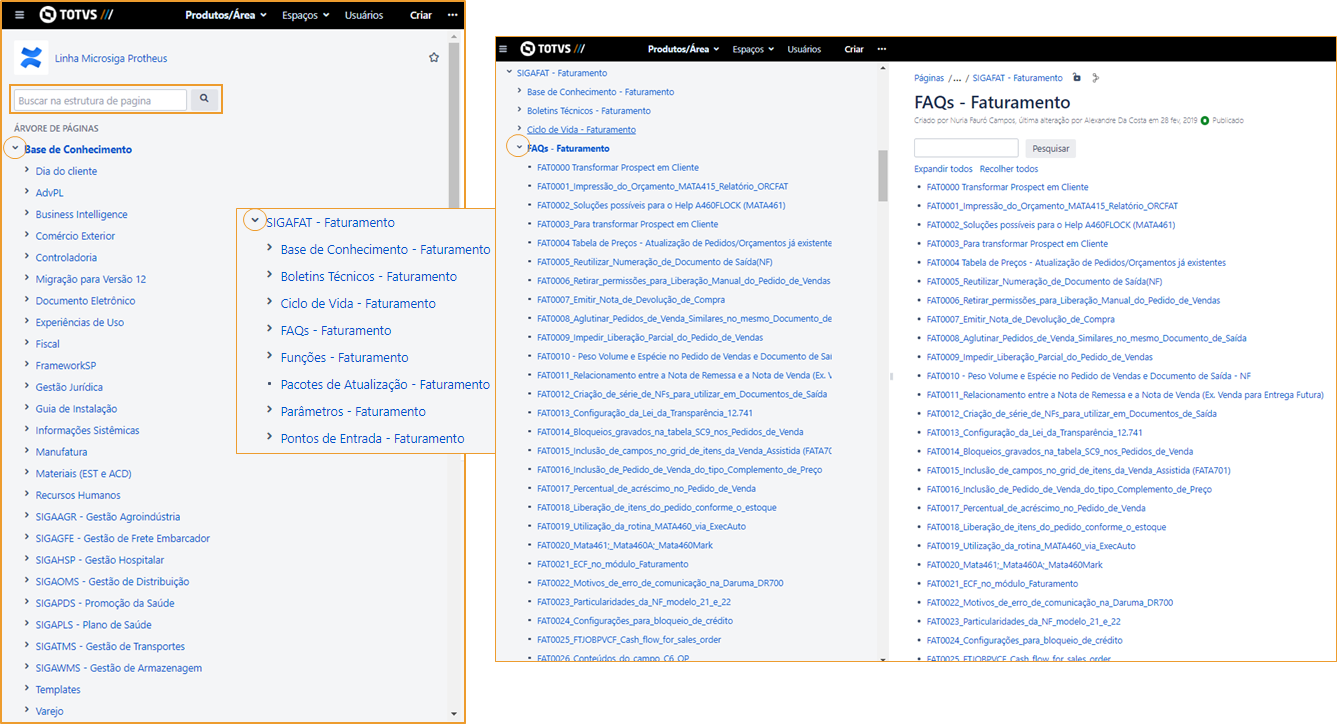Click the page hierarchy icon beside the lock
The width and height of the screenshot is (1337, 724).
1095,77
